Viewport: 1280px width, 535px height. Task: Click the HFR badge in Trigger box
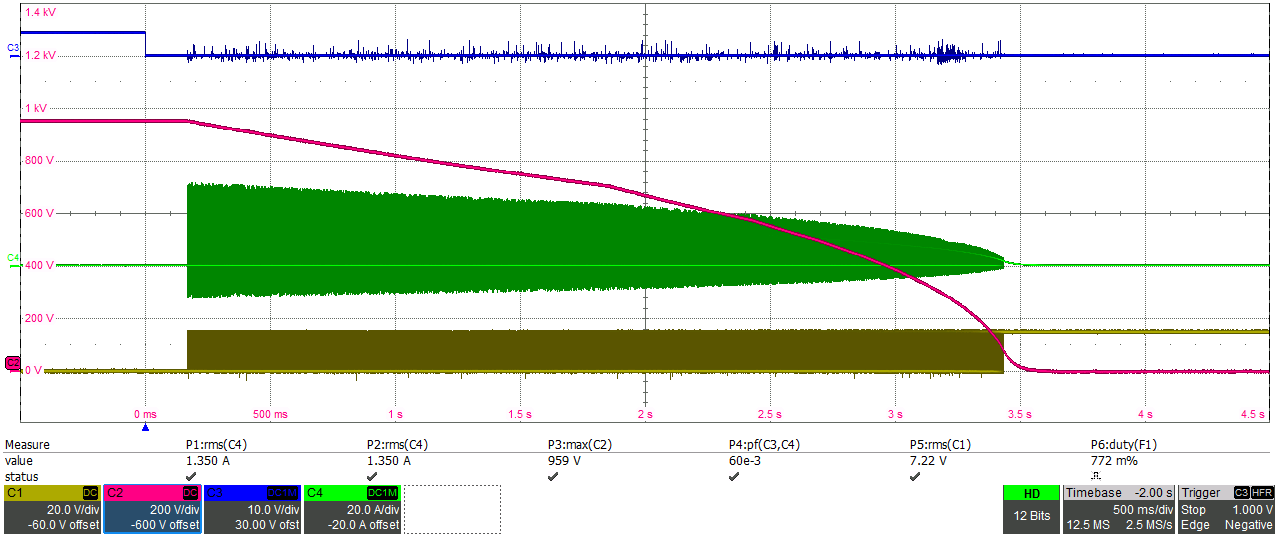(1261, 493)
